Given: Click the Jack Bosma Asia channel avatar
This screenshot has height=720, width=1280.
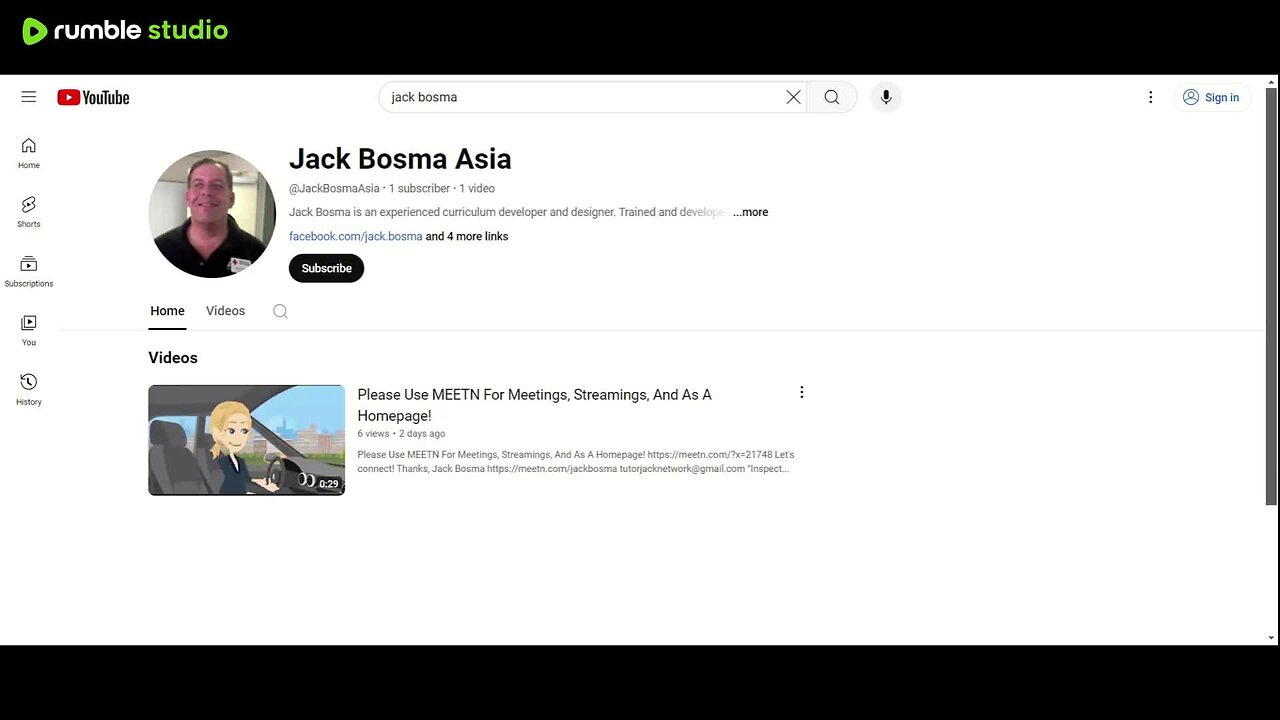Looking at the screenshot, I should (212, 214).
